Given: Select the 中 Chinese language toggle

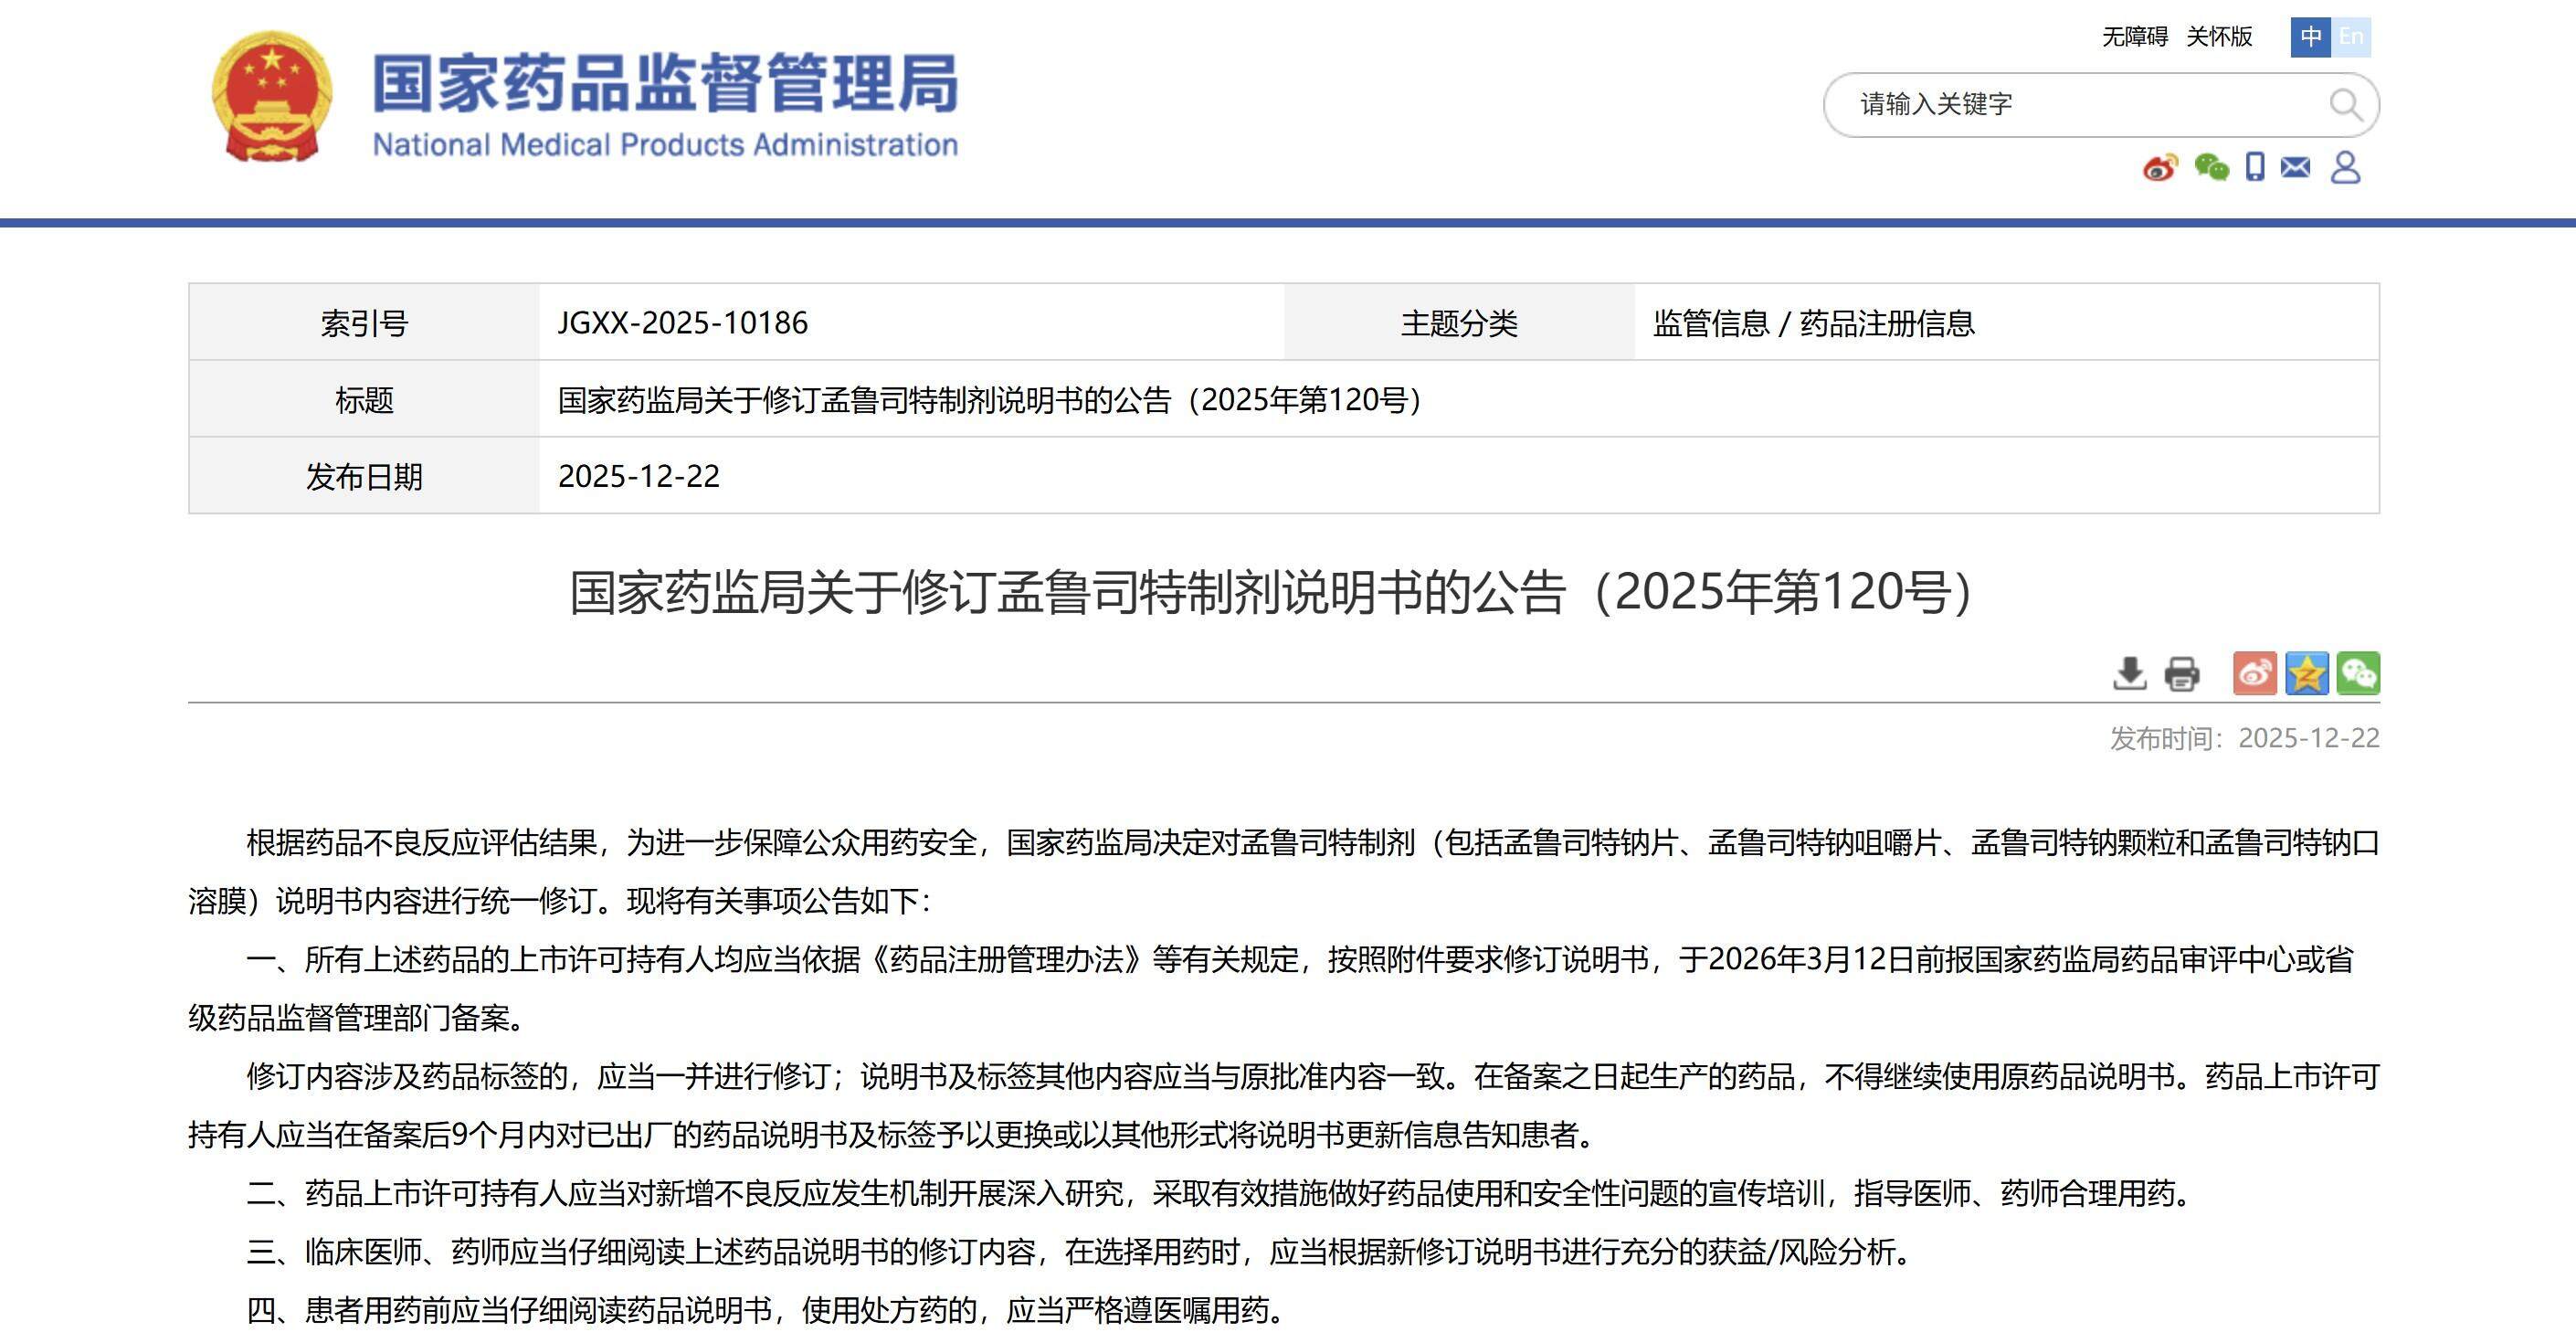Looking at the screenshot, I should [2310, 38].
